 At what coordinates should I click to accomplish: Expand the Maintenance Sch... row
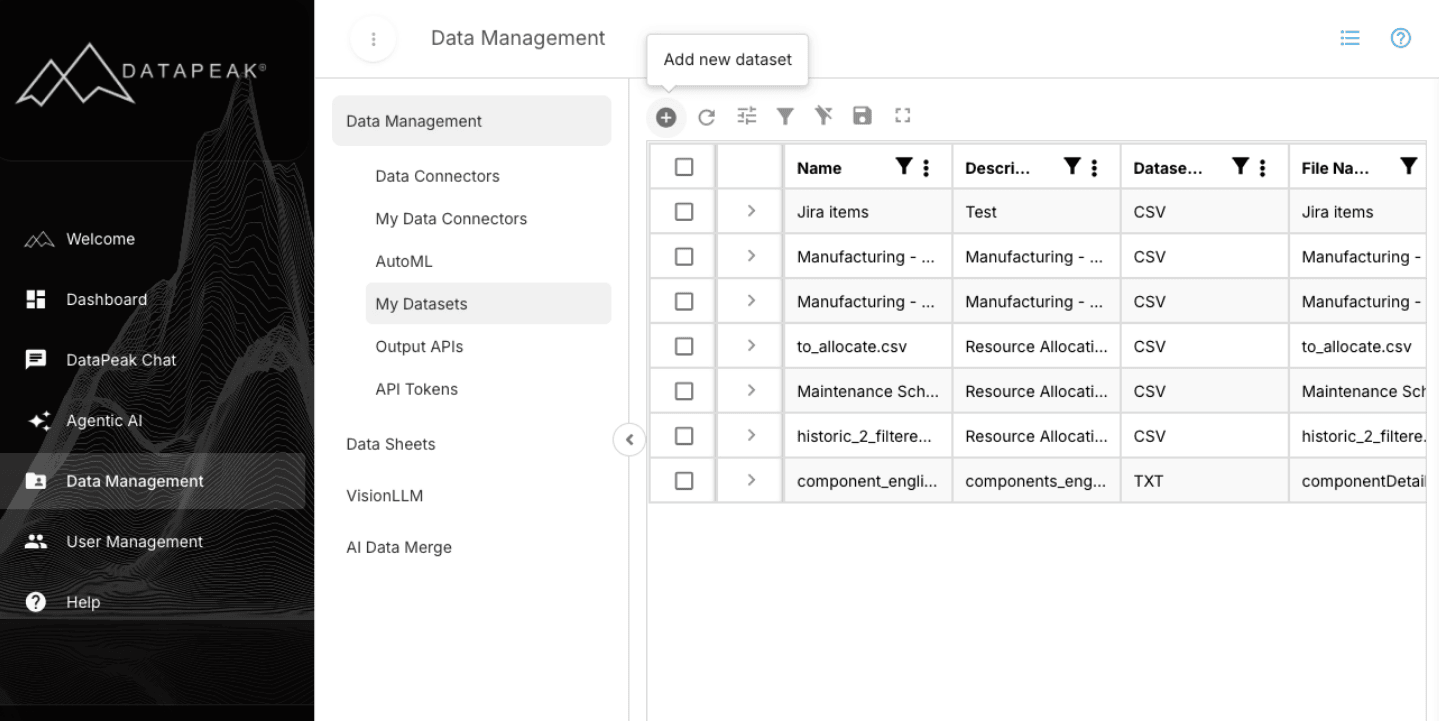[x=751, y=390]
